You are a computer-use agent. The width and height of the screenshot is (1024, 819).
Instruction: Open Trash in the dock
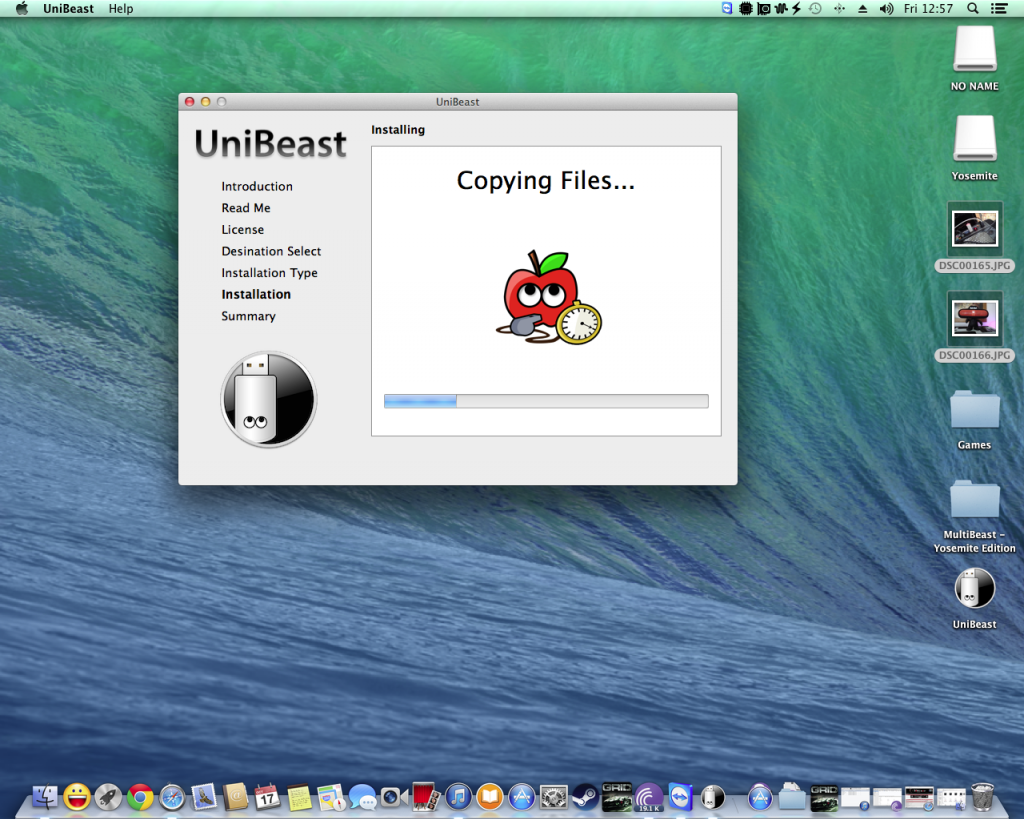982,797
